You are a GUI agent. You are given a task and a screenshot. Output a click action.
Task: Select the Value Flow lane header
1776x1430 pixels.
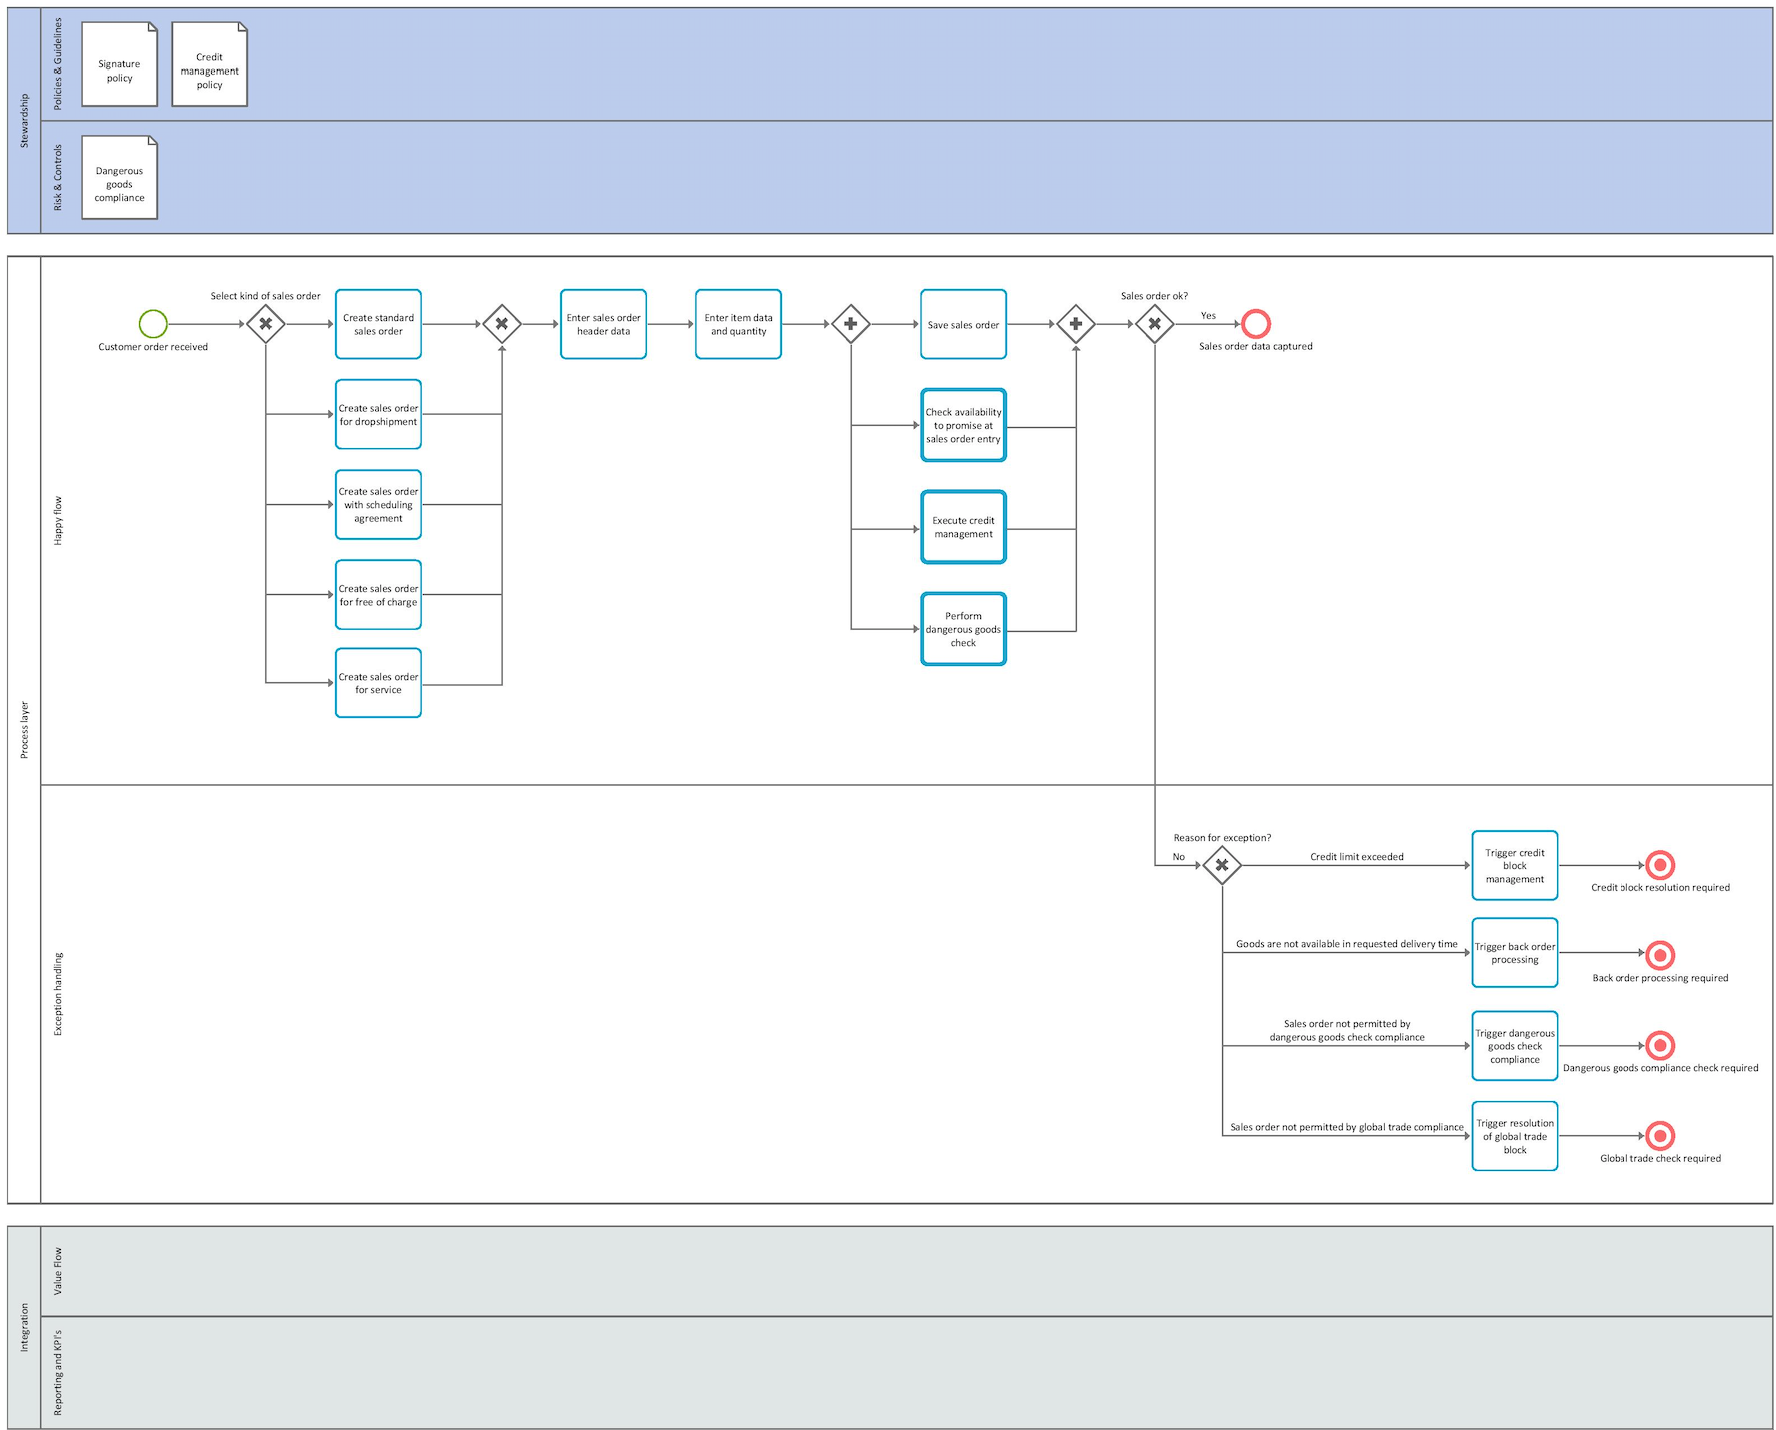click(x=58, y=1271)
